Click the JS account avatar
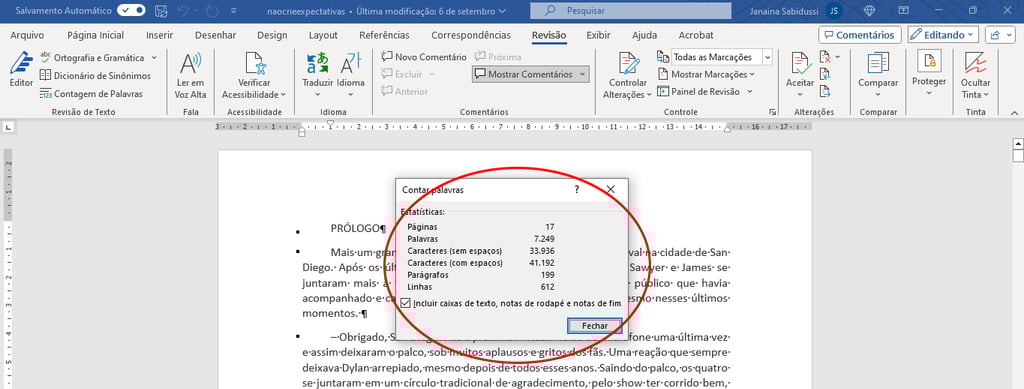Image resolution: width=1024 pixels, height=389 pixels. coord(834,10)
